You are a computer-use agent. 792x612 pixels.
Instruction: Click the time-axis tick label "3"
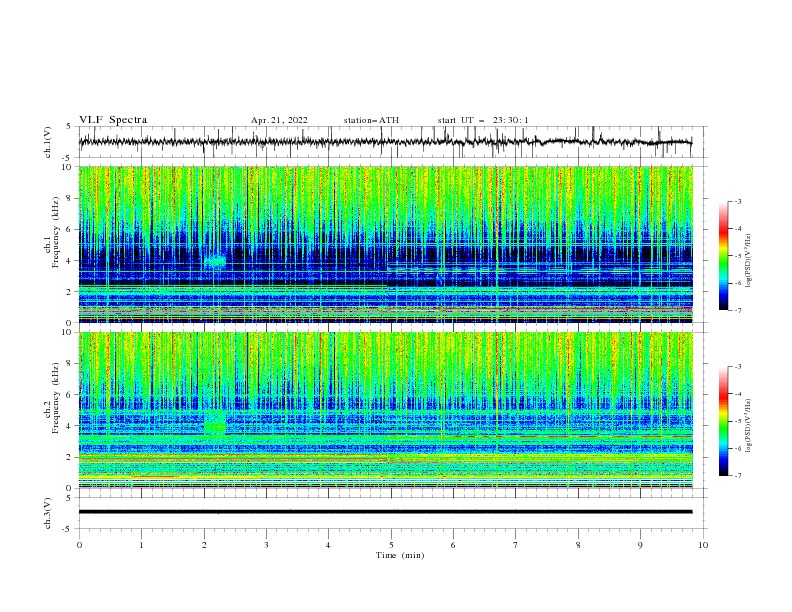[x=266, y=545]
